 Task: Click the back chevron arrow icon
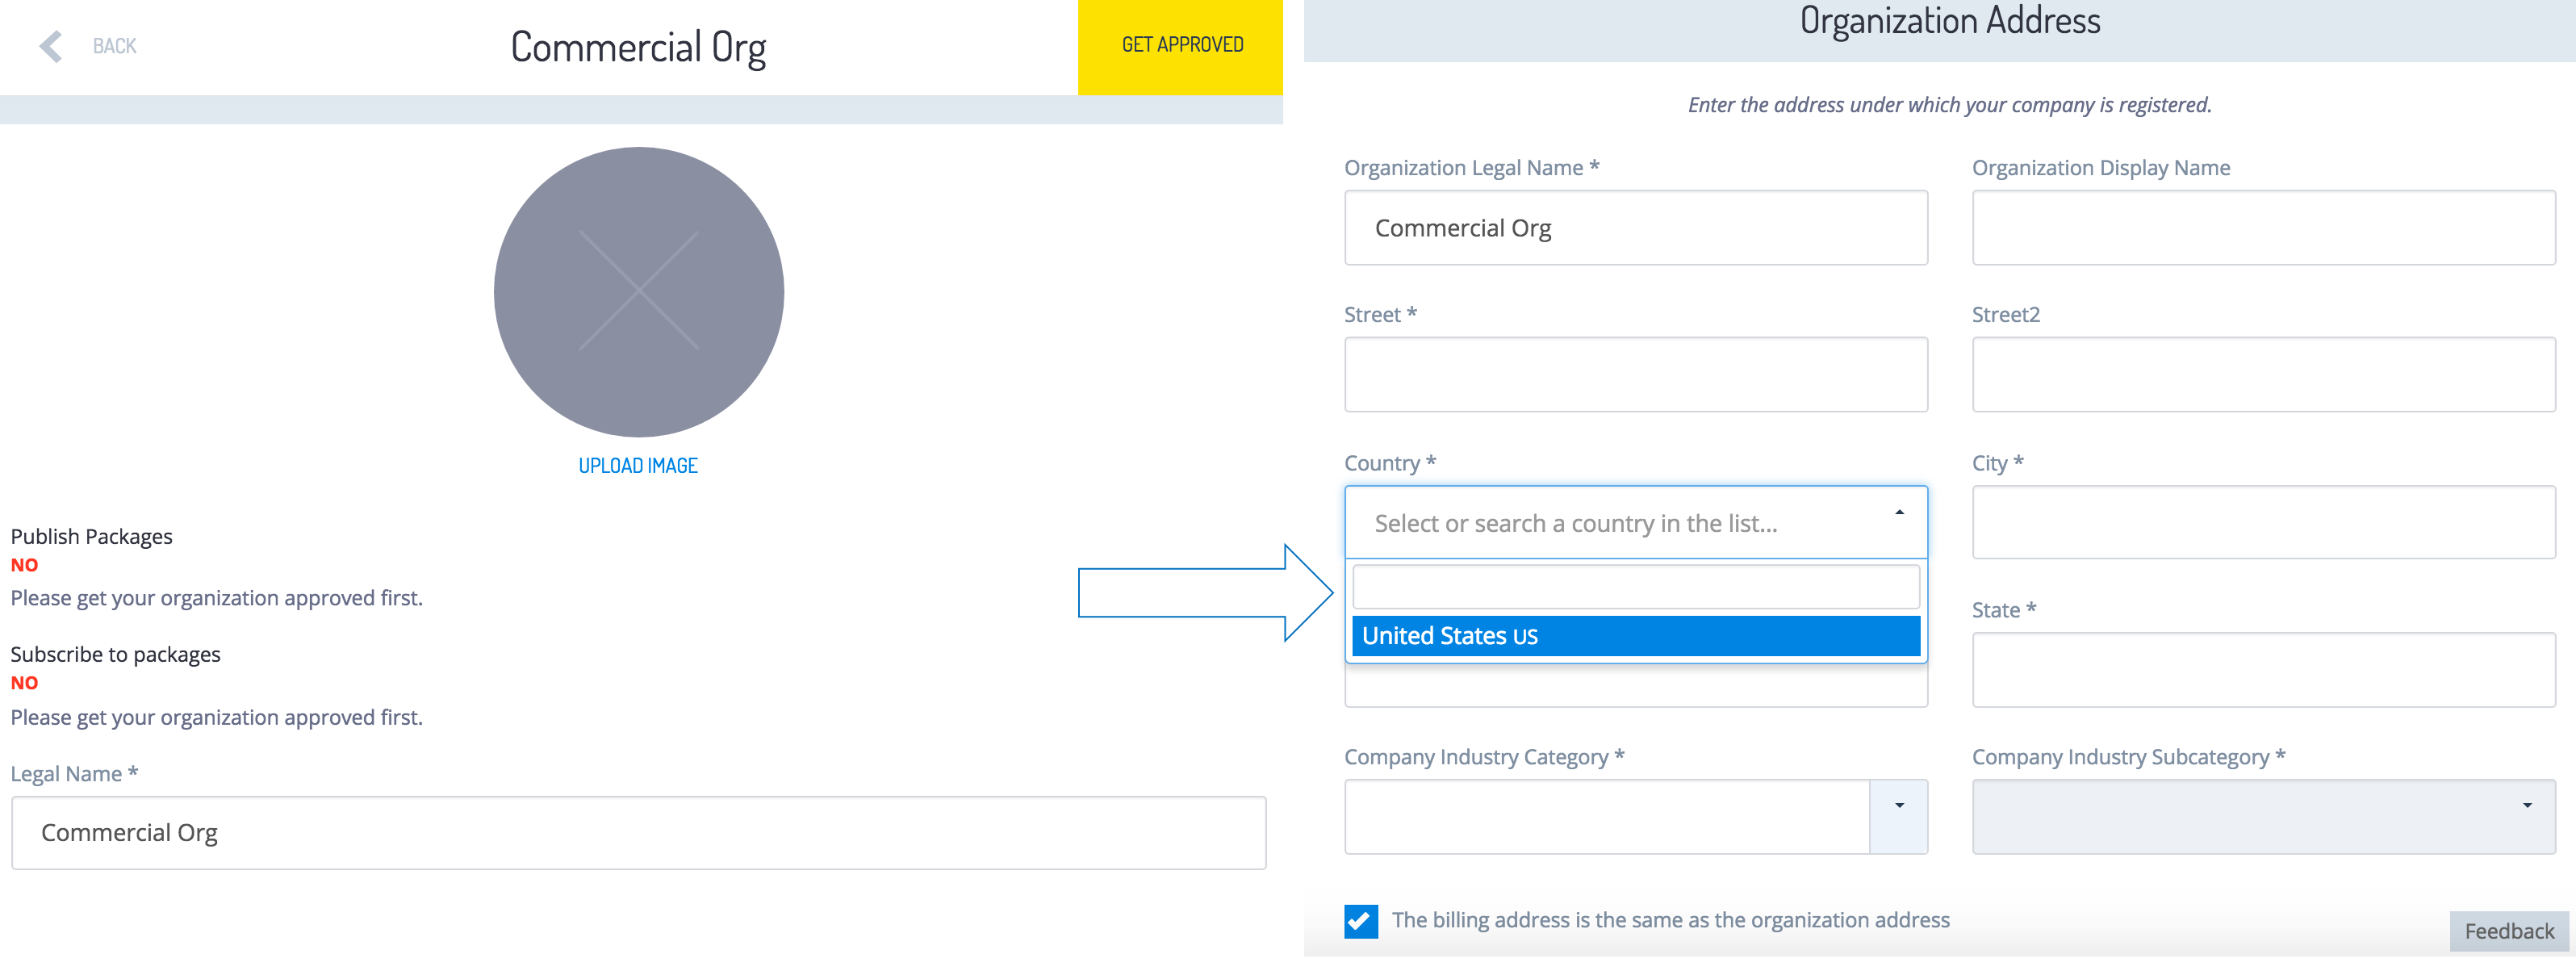51,46
